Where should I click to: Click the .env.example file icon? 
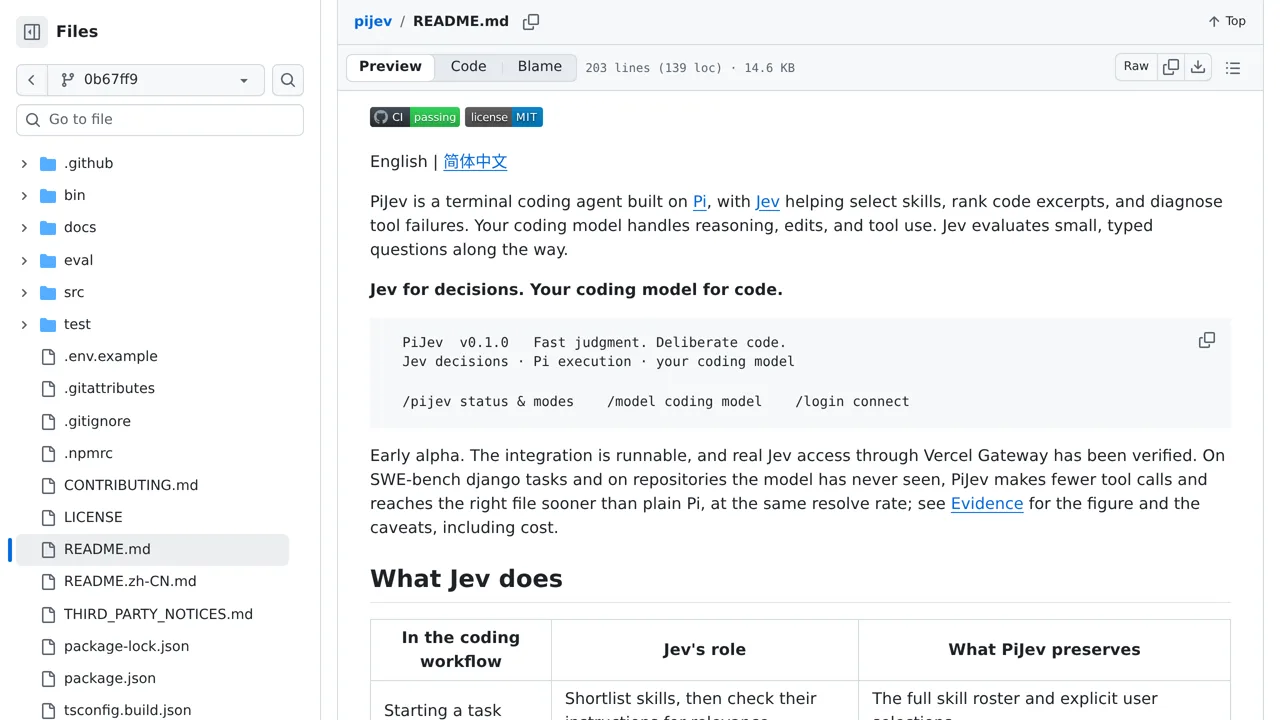point(48,356)
